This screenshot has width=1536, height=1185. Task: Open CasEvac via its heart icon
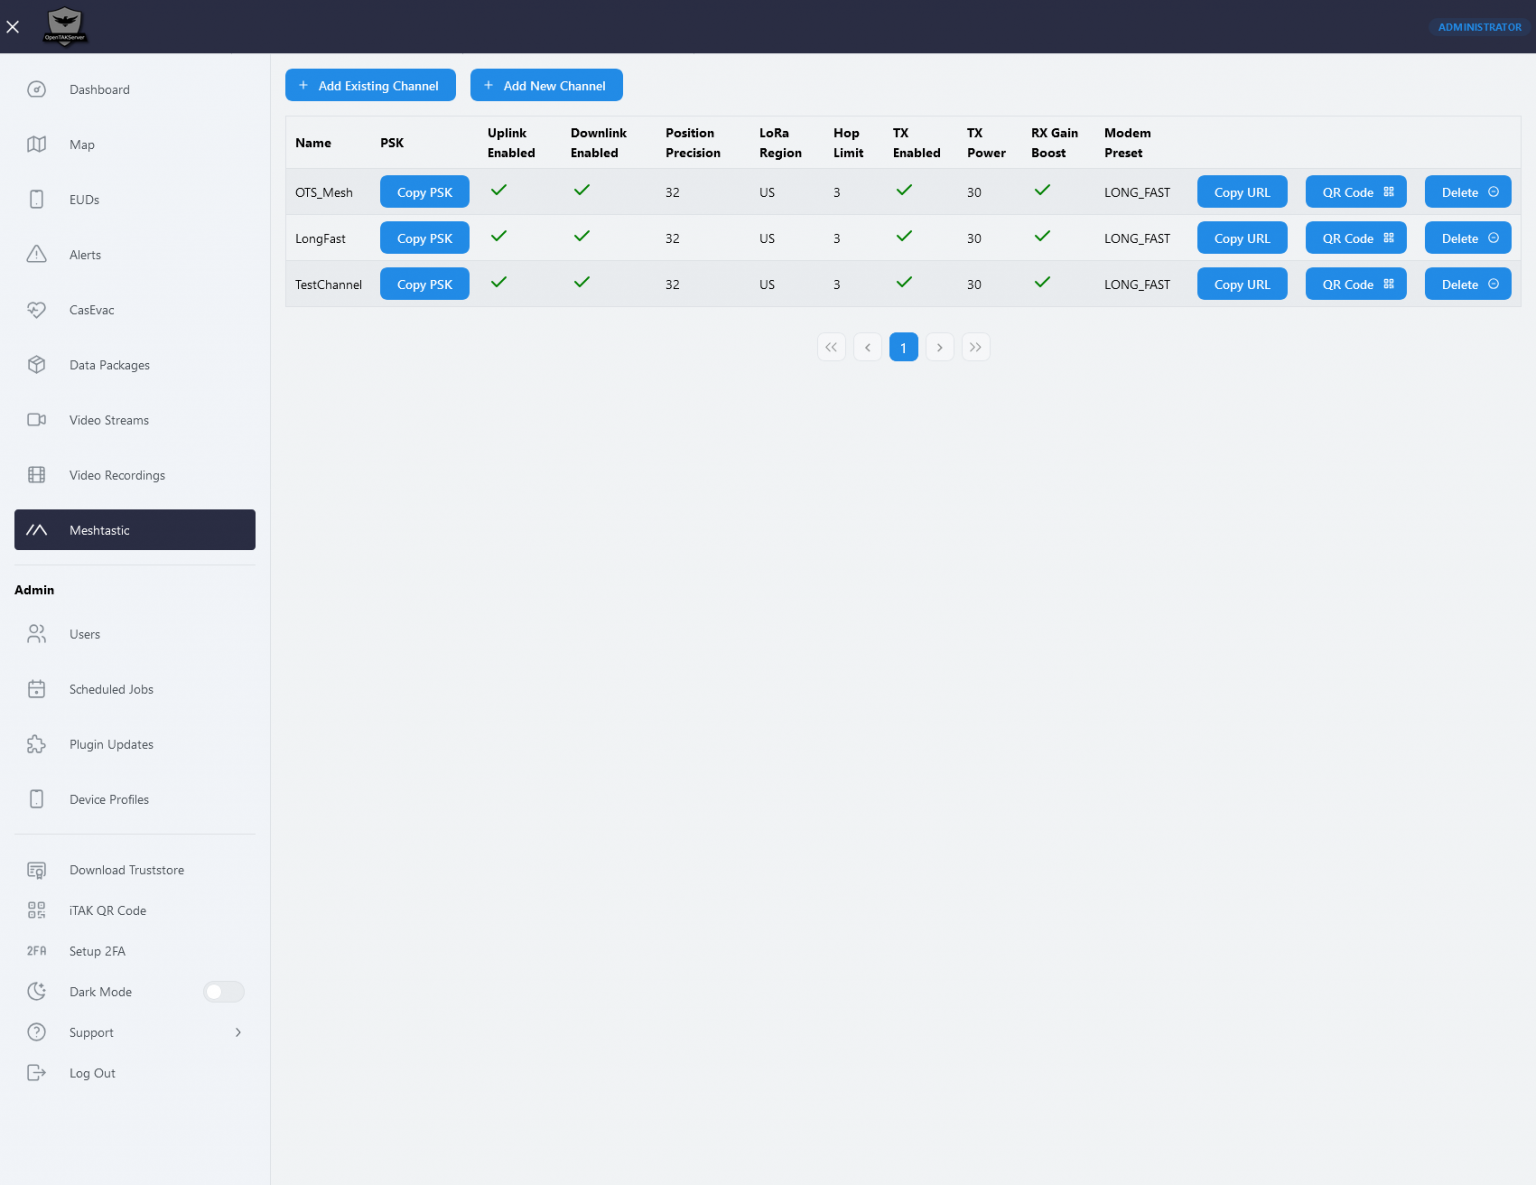[36, 310]
